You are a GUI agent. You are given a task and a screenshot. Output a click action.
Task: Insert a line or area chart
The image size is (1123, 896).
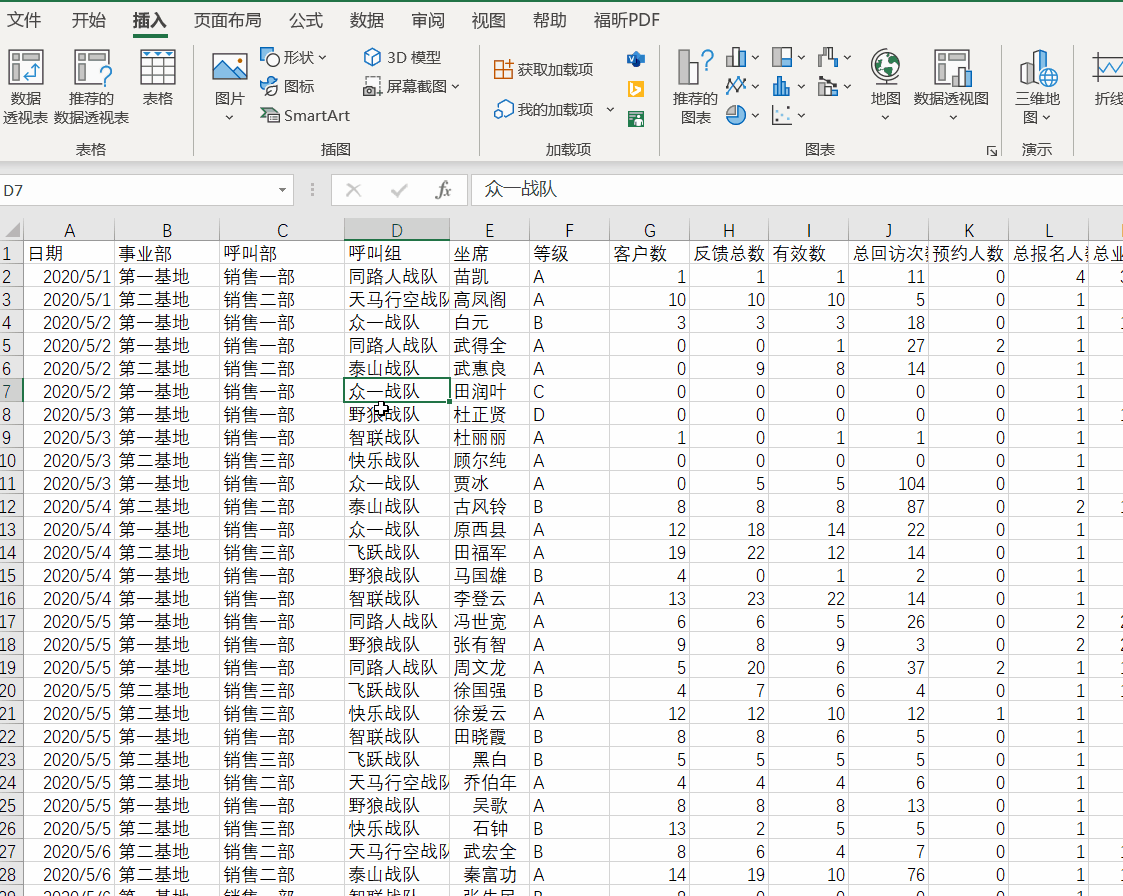736,87
